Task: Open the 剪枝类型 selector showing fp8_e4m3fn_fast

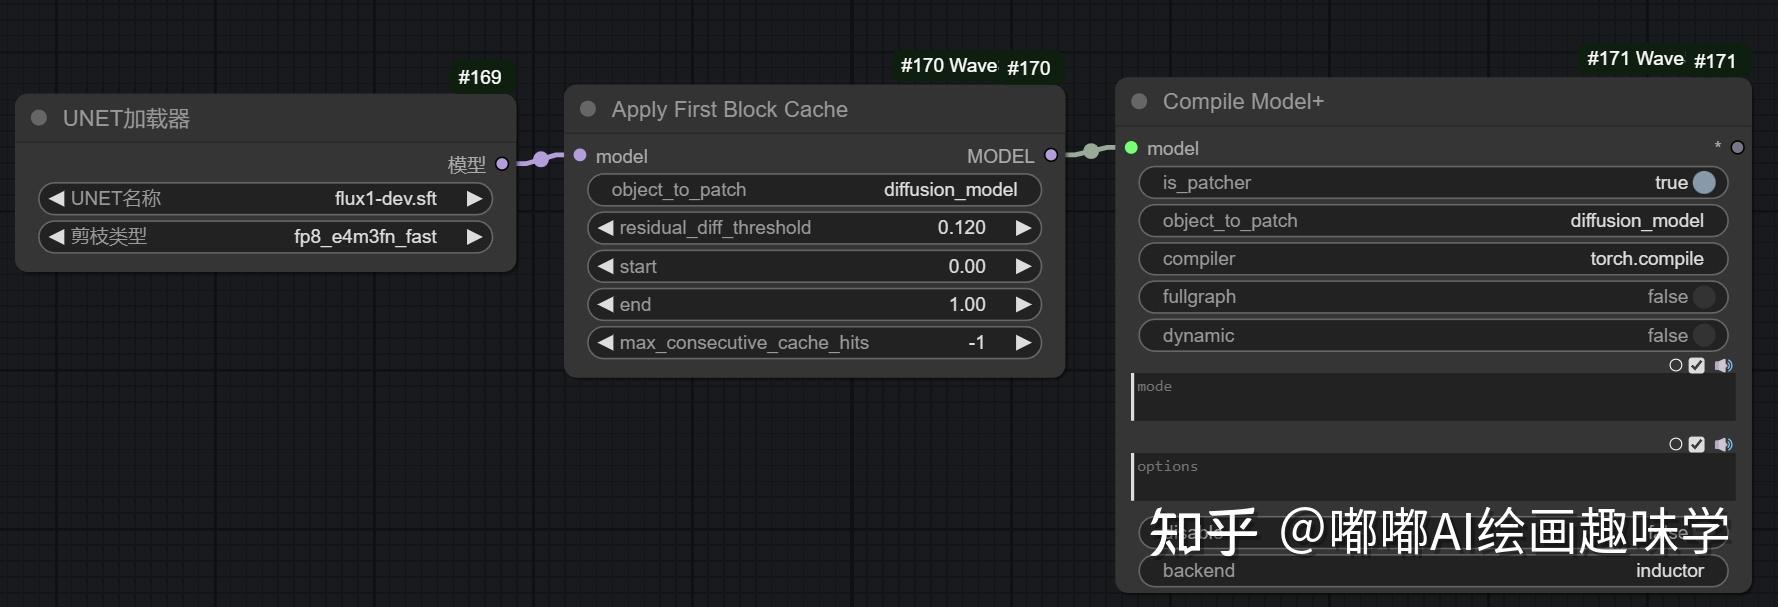Action: coord(265,237)
